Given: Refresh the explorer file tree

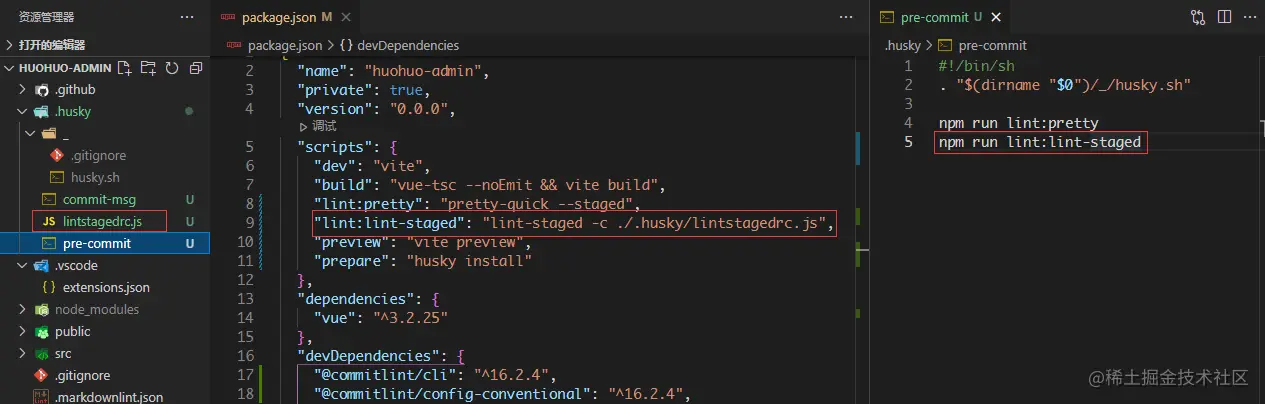Looking at the screenshot, I should tap(172, 68).
